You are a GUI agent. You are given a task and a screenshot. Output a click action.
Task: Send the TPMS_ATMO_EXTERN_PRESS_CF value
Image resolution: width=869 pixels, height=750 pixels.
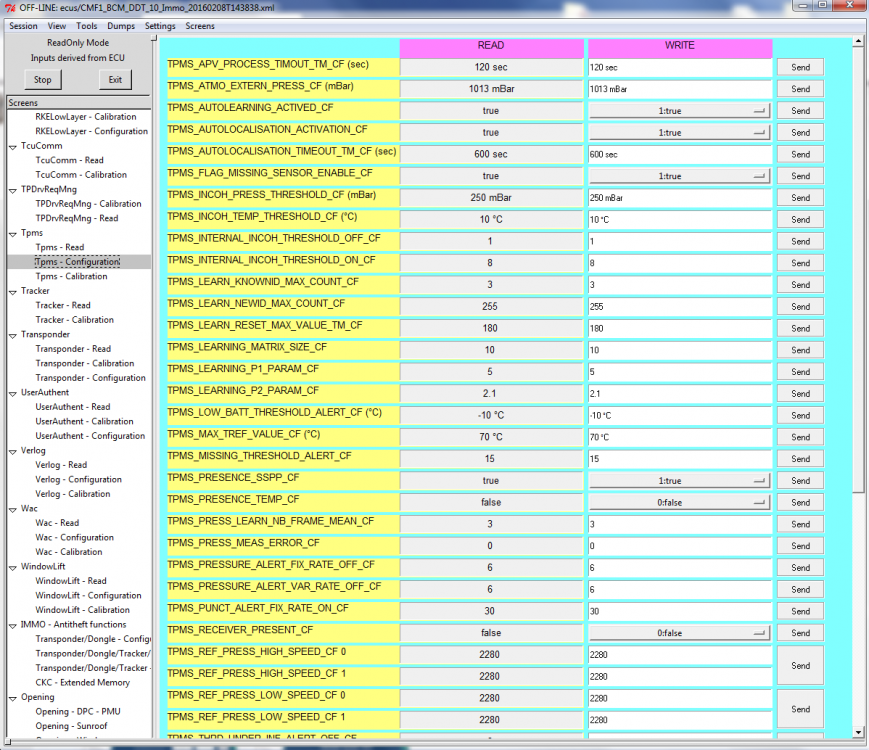coord(800,89)
